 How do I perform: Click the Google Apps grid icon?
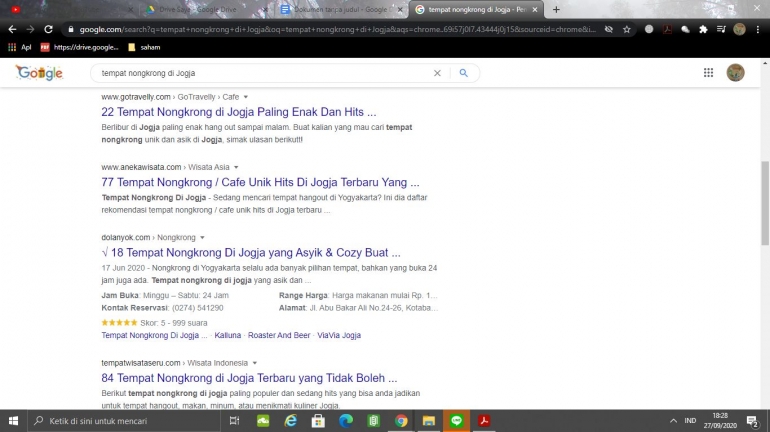point(708,73)
